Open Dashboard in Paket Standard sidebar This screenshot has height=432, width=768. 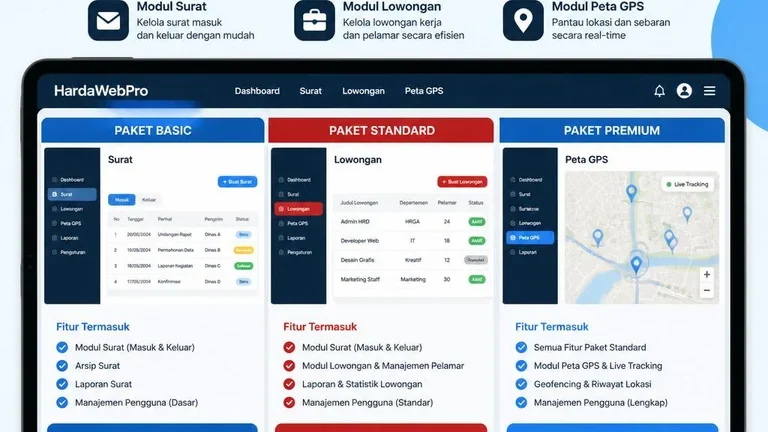tap(298, 180)
